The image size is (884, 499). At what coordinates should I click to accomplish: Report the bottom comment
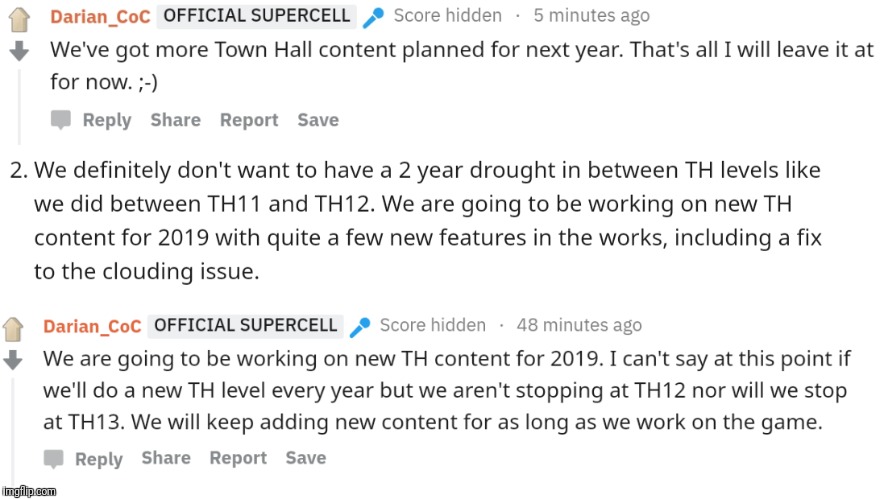pyautogui.click(x=238, y=458)
